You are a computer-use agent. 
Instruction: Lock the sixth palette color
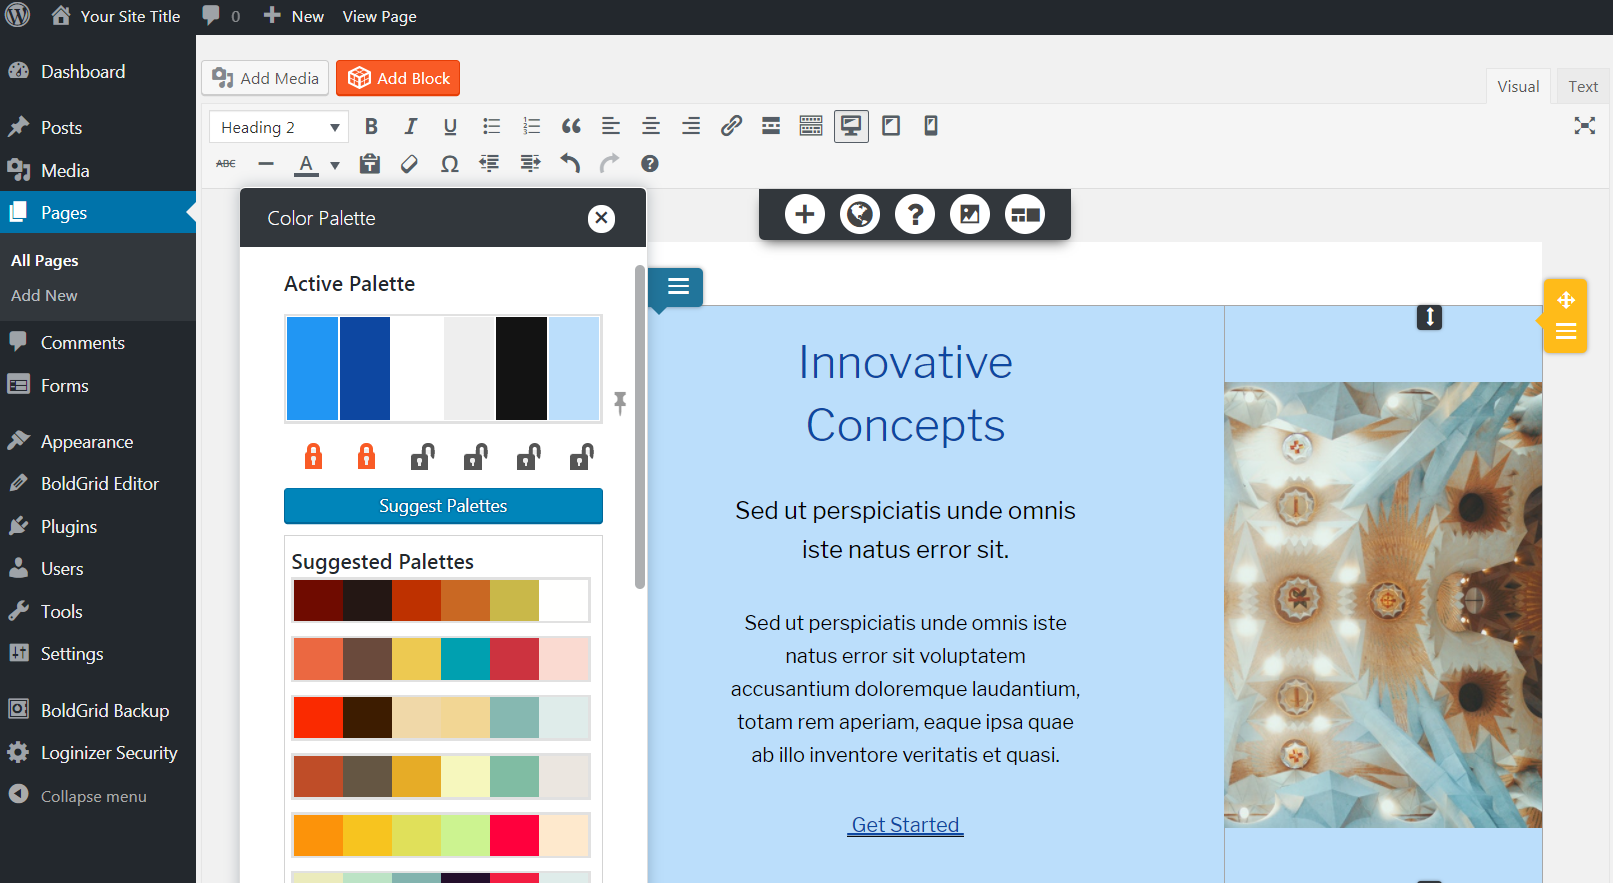pos(581,457)
